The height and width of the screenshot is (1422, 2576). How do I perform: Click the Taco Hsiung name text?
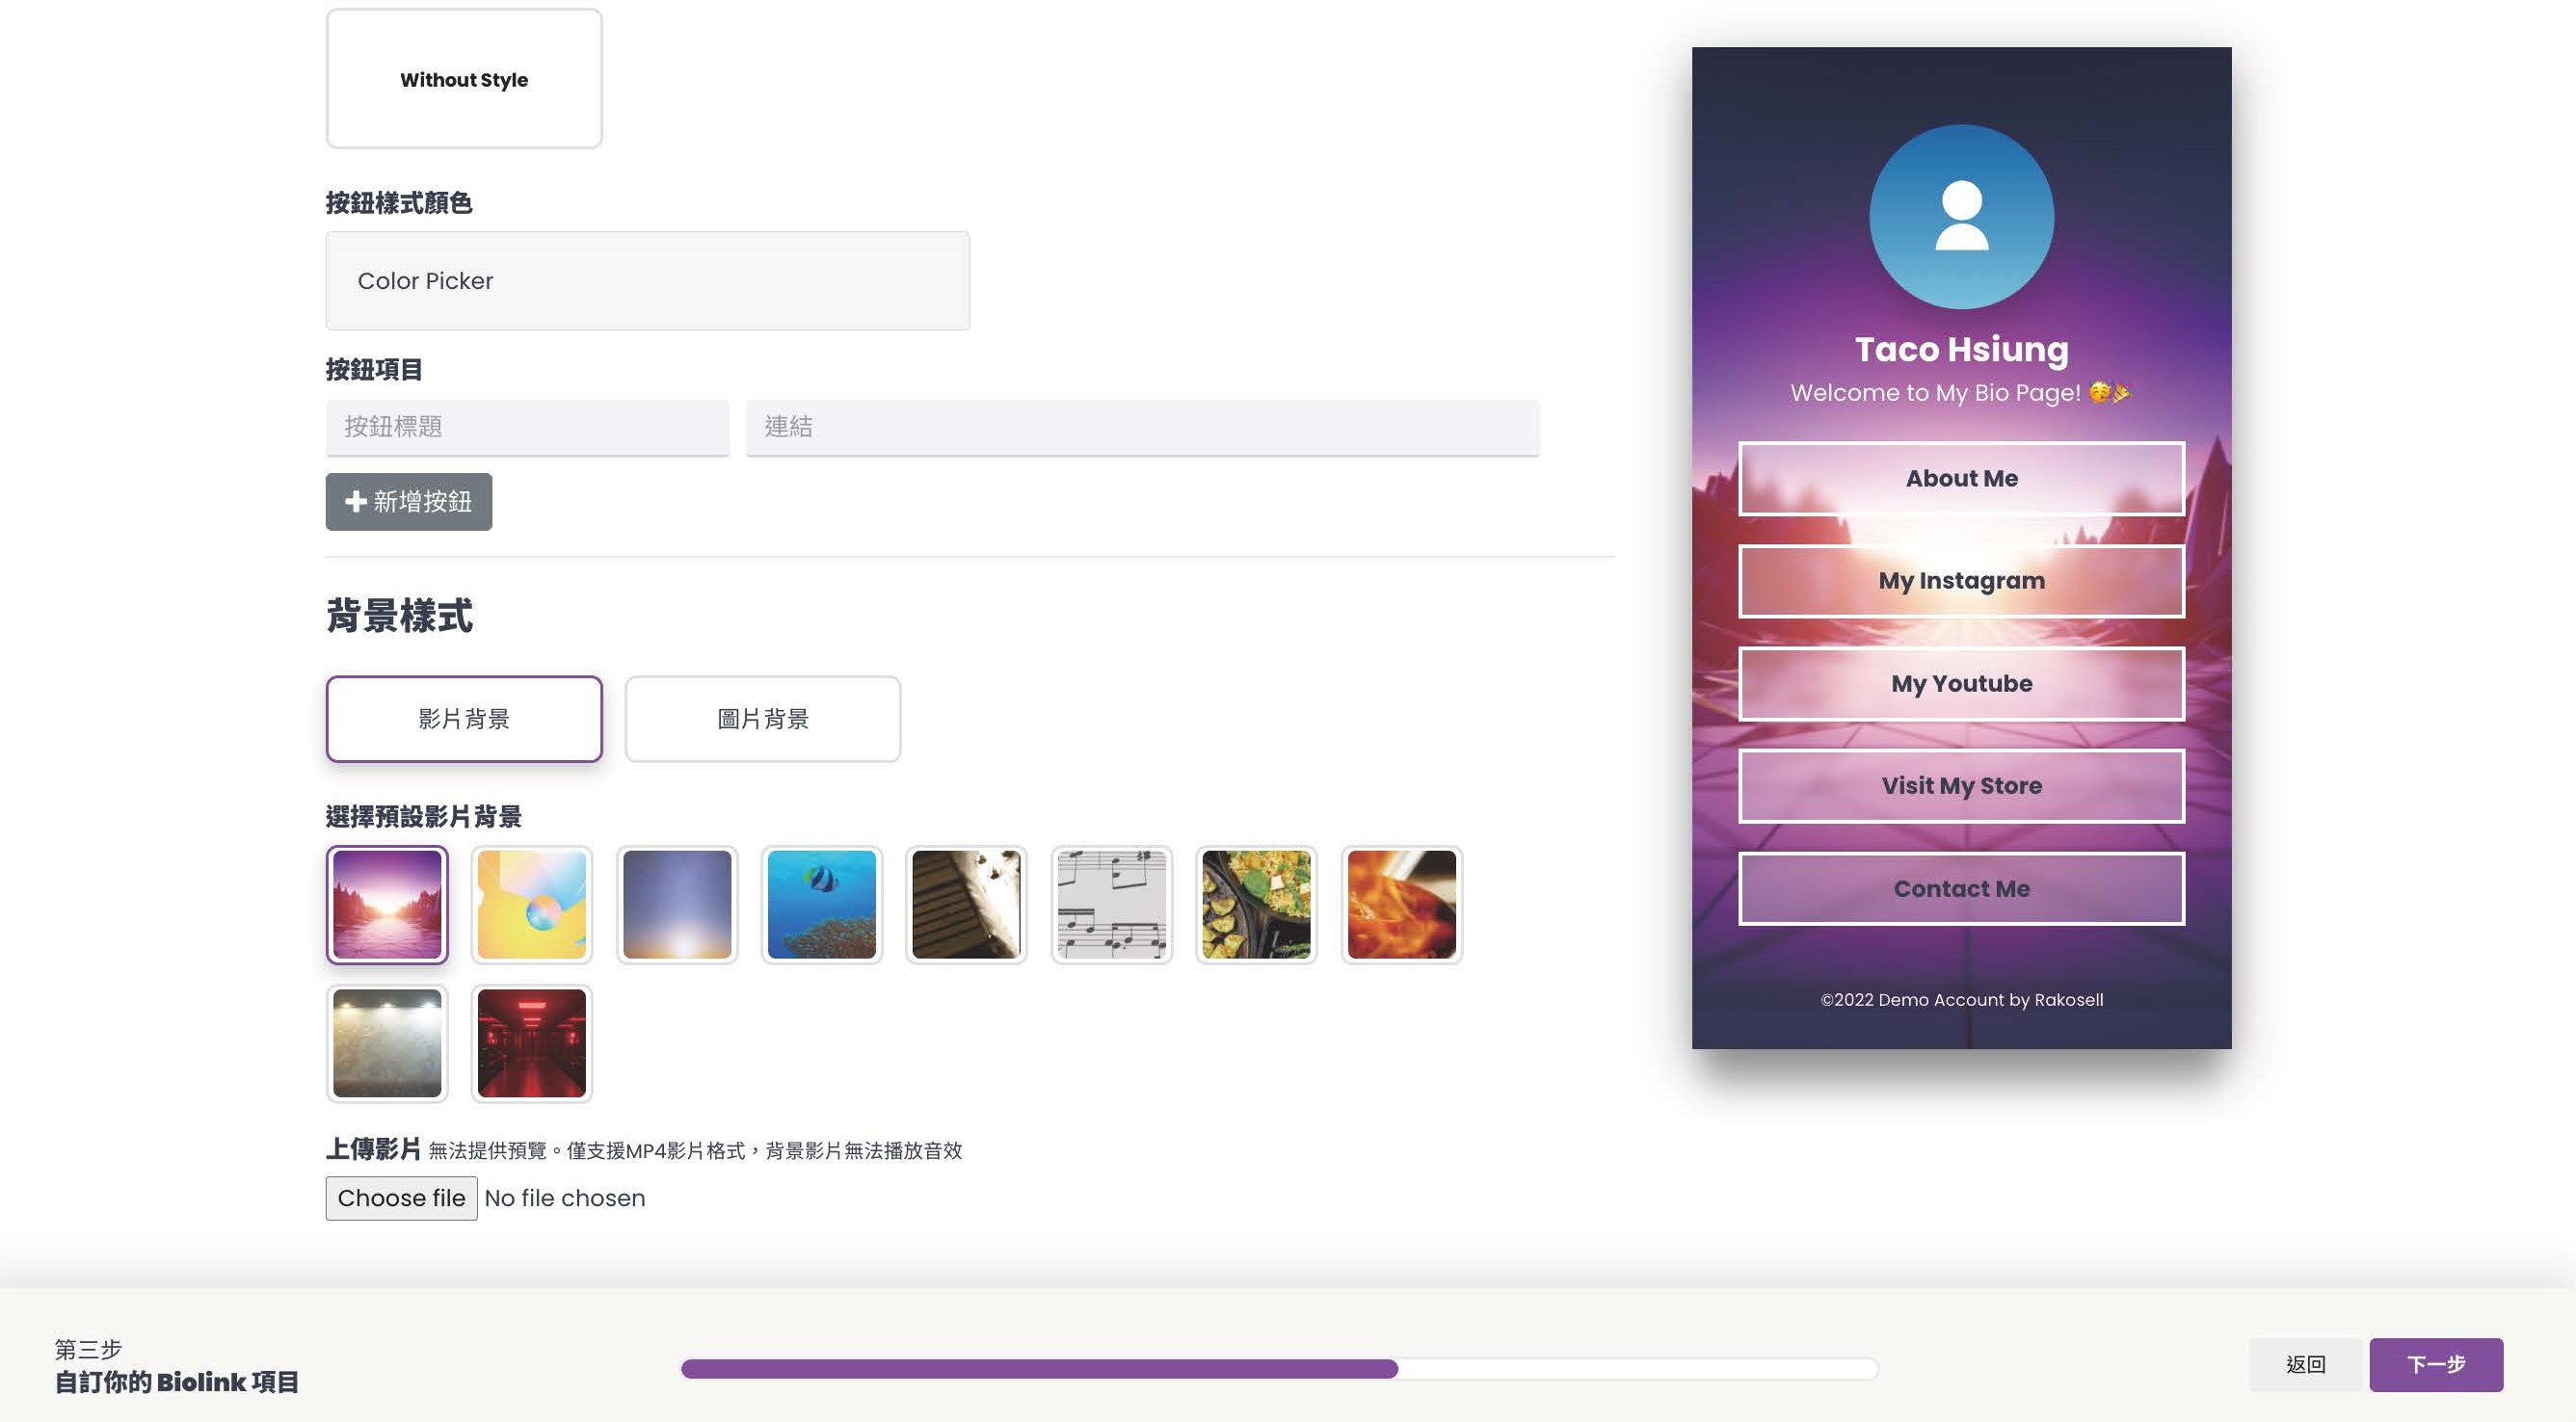1962,349
